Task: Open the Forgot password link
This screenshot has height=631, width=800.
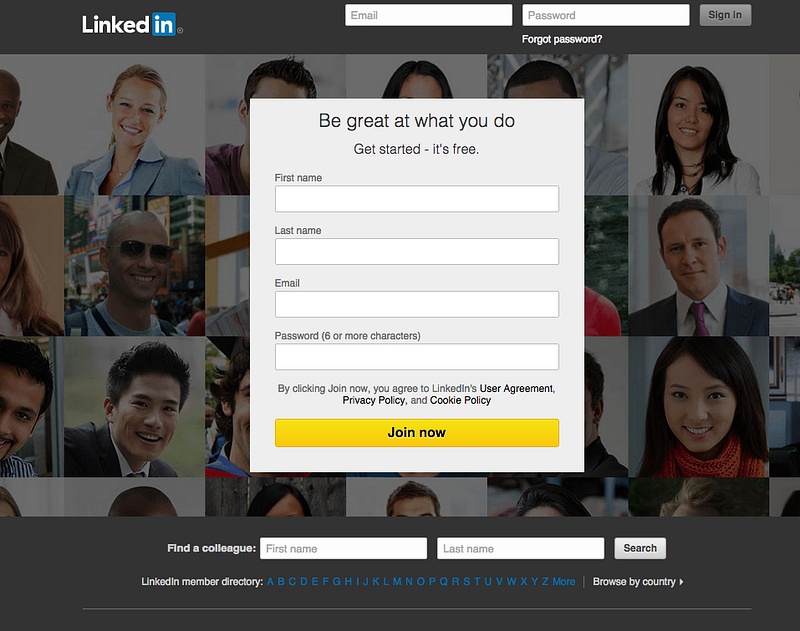Action: click(x=562, y=39)
